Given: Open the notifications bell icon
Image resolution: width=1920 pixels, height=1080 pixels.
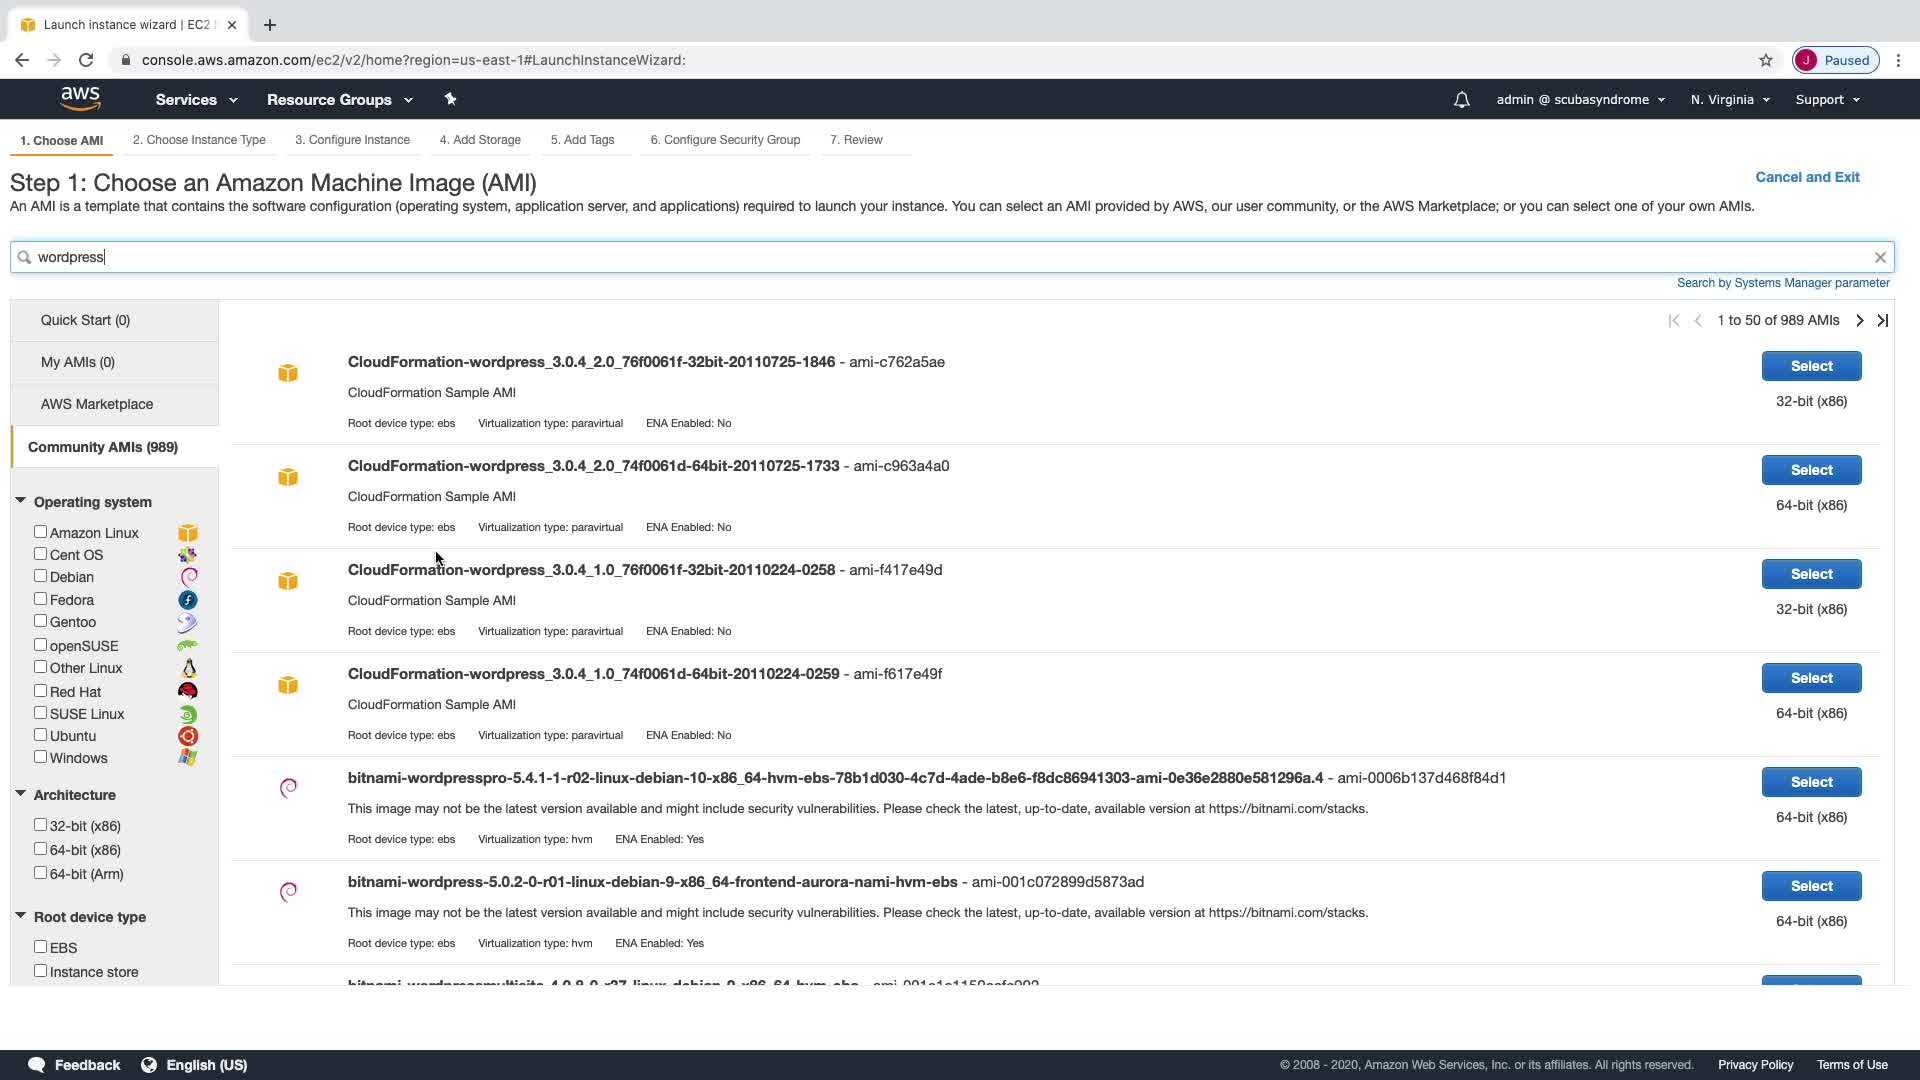Looking at the screenshot, I should coord(1461,100).
